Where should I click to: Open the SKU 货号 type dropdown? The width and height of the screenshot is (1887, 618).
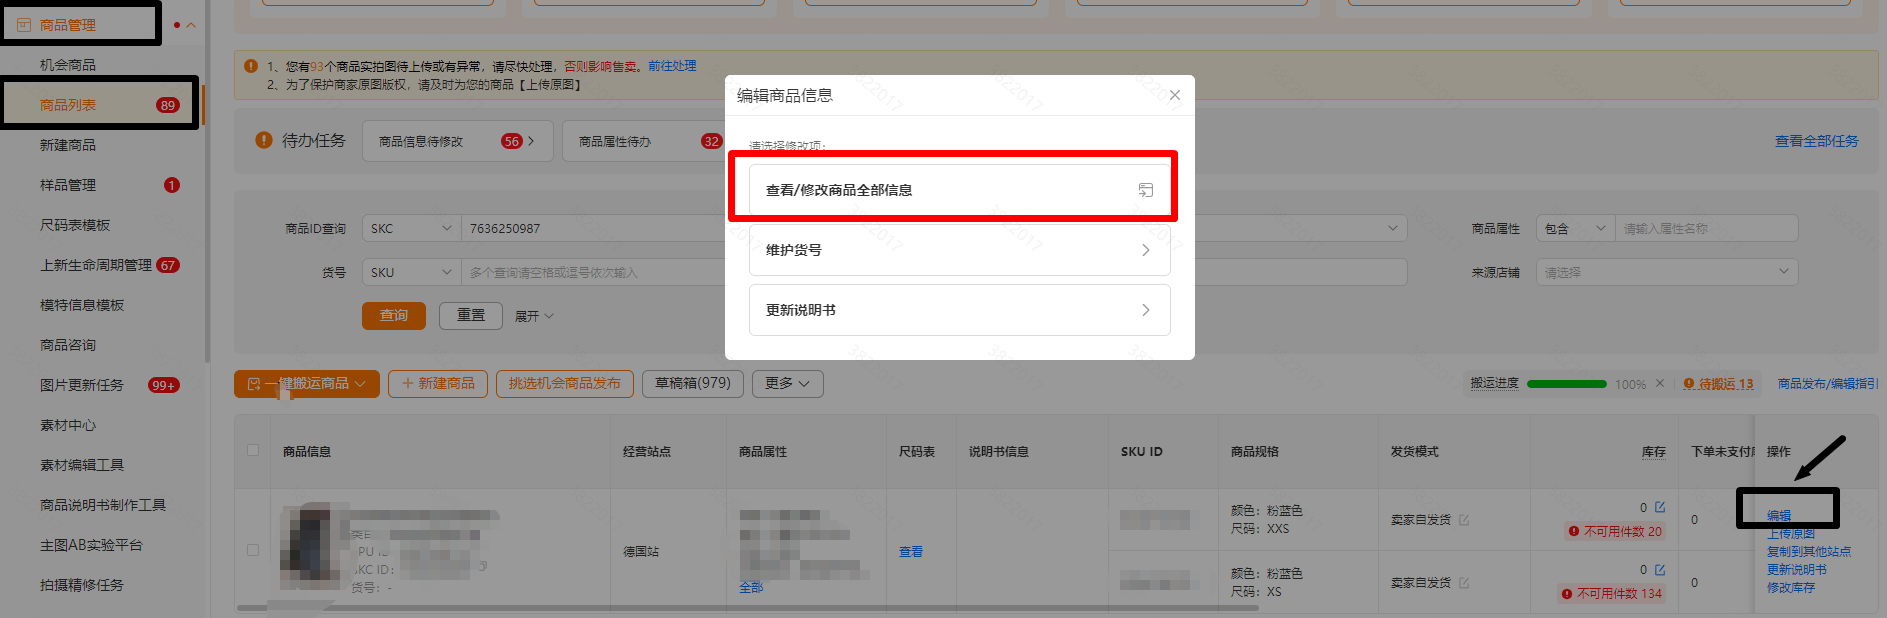410,273
